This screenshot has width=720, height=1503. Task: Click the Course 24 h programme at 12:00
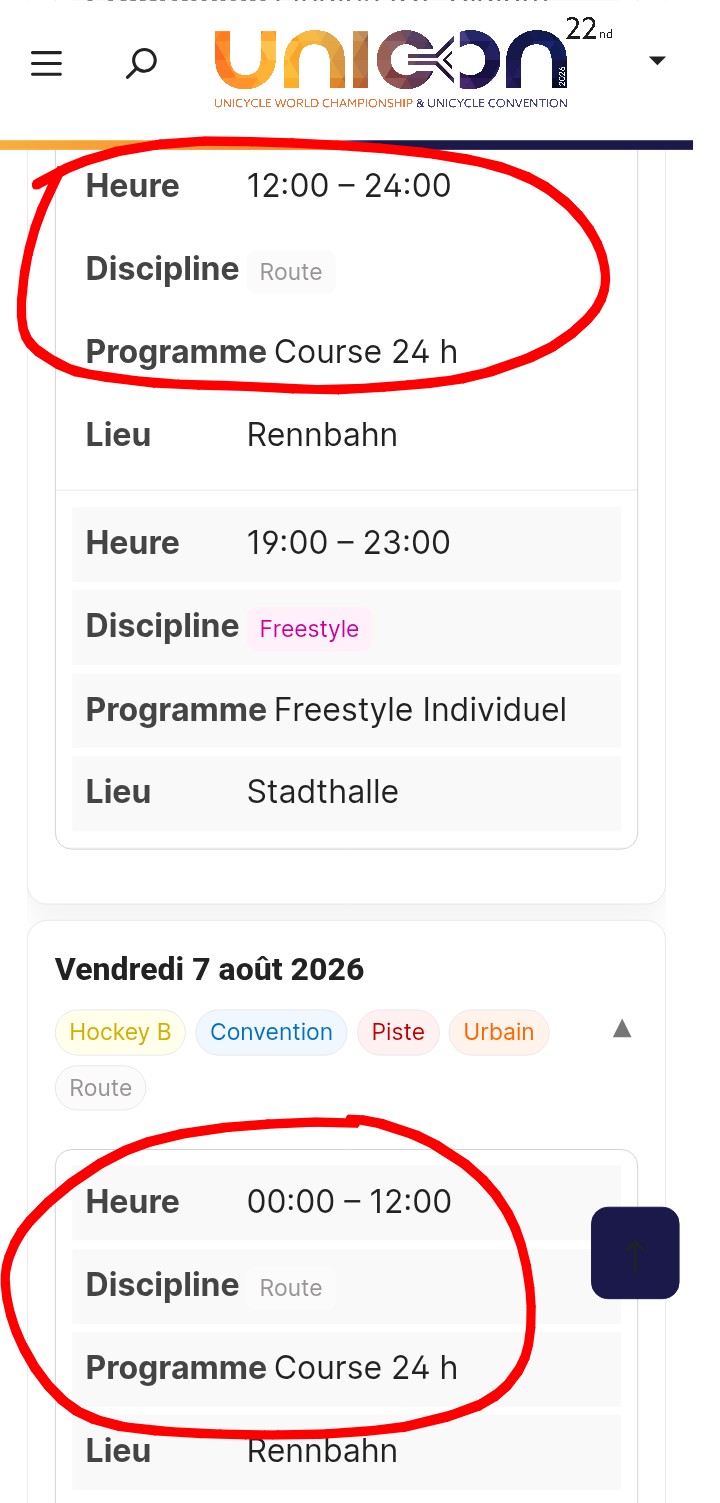coord(365,352)
